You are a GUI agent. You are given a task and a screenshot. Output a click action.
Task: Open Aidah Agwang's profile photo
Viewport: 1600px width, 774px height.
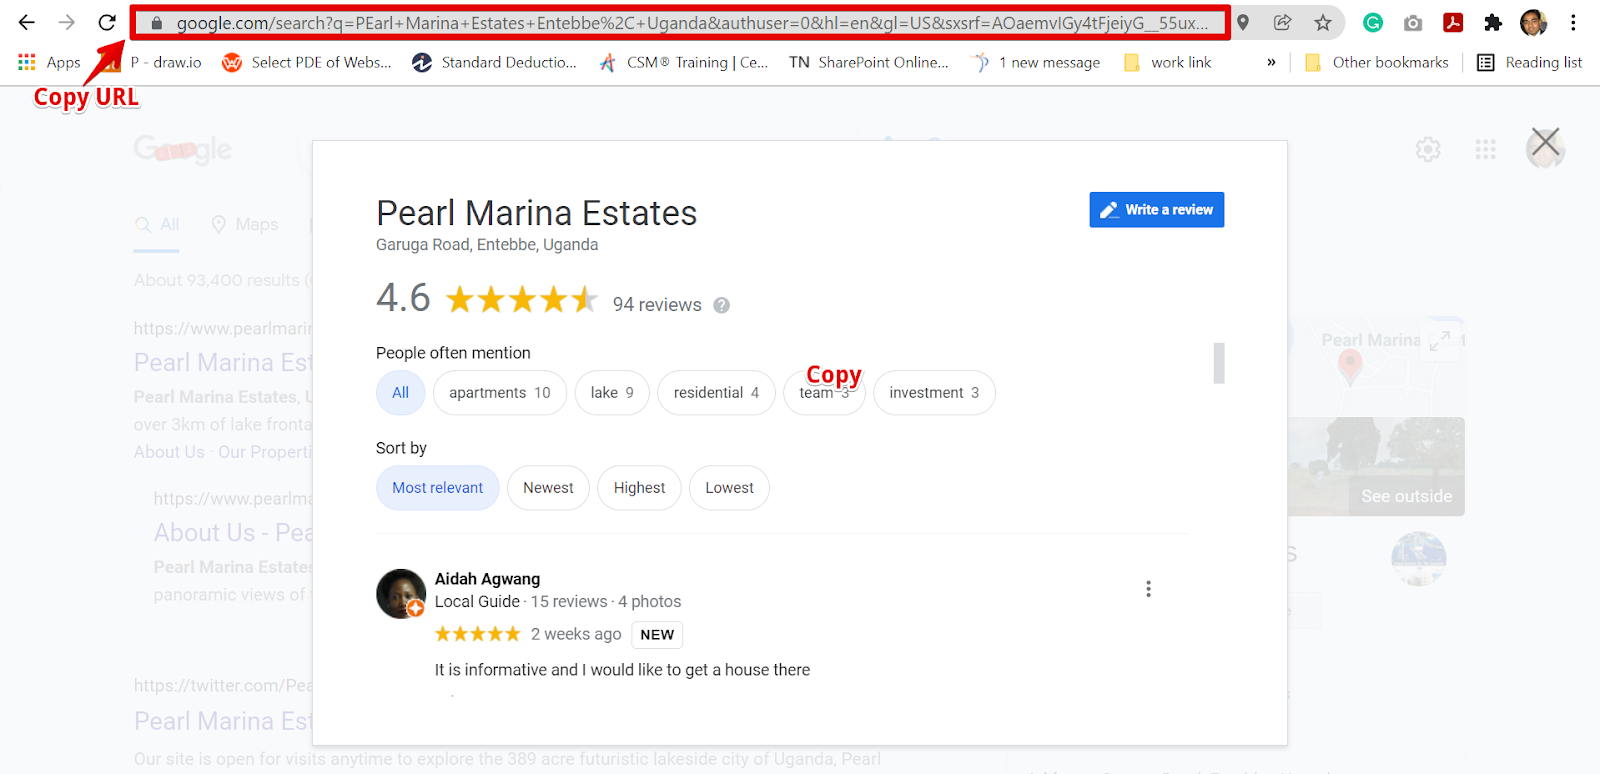click(x=401, y=594)
